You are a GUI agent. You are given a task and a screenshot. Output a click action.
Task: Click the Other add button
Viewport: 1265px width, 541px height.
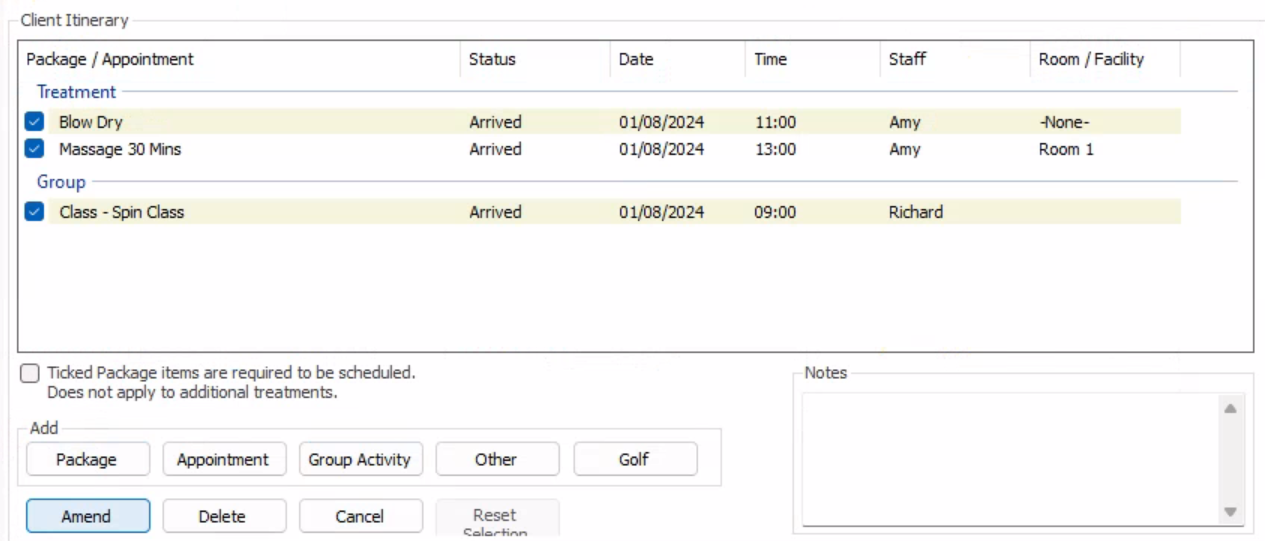497,460
